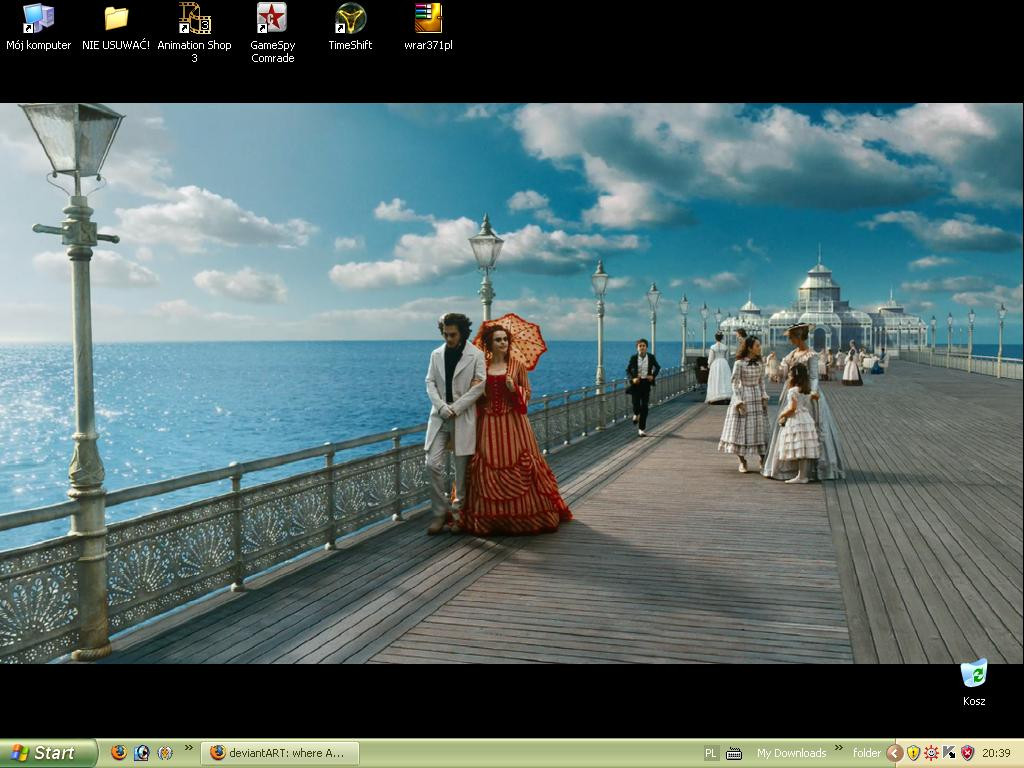Expand hidden Quick Launch items chevron
This screenshot has height=768, width=1024.
(x=189, y=748)
